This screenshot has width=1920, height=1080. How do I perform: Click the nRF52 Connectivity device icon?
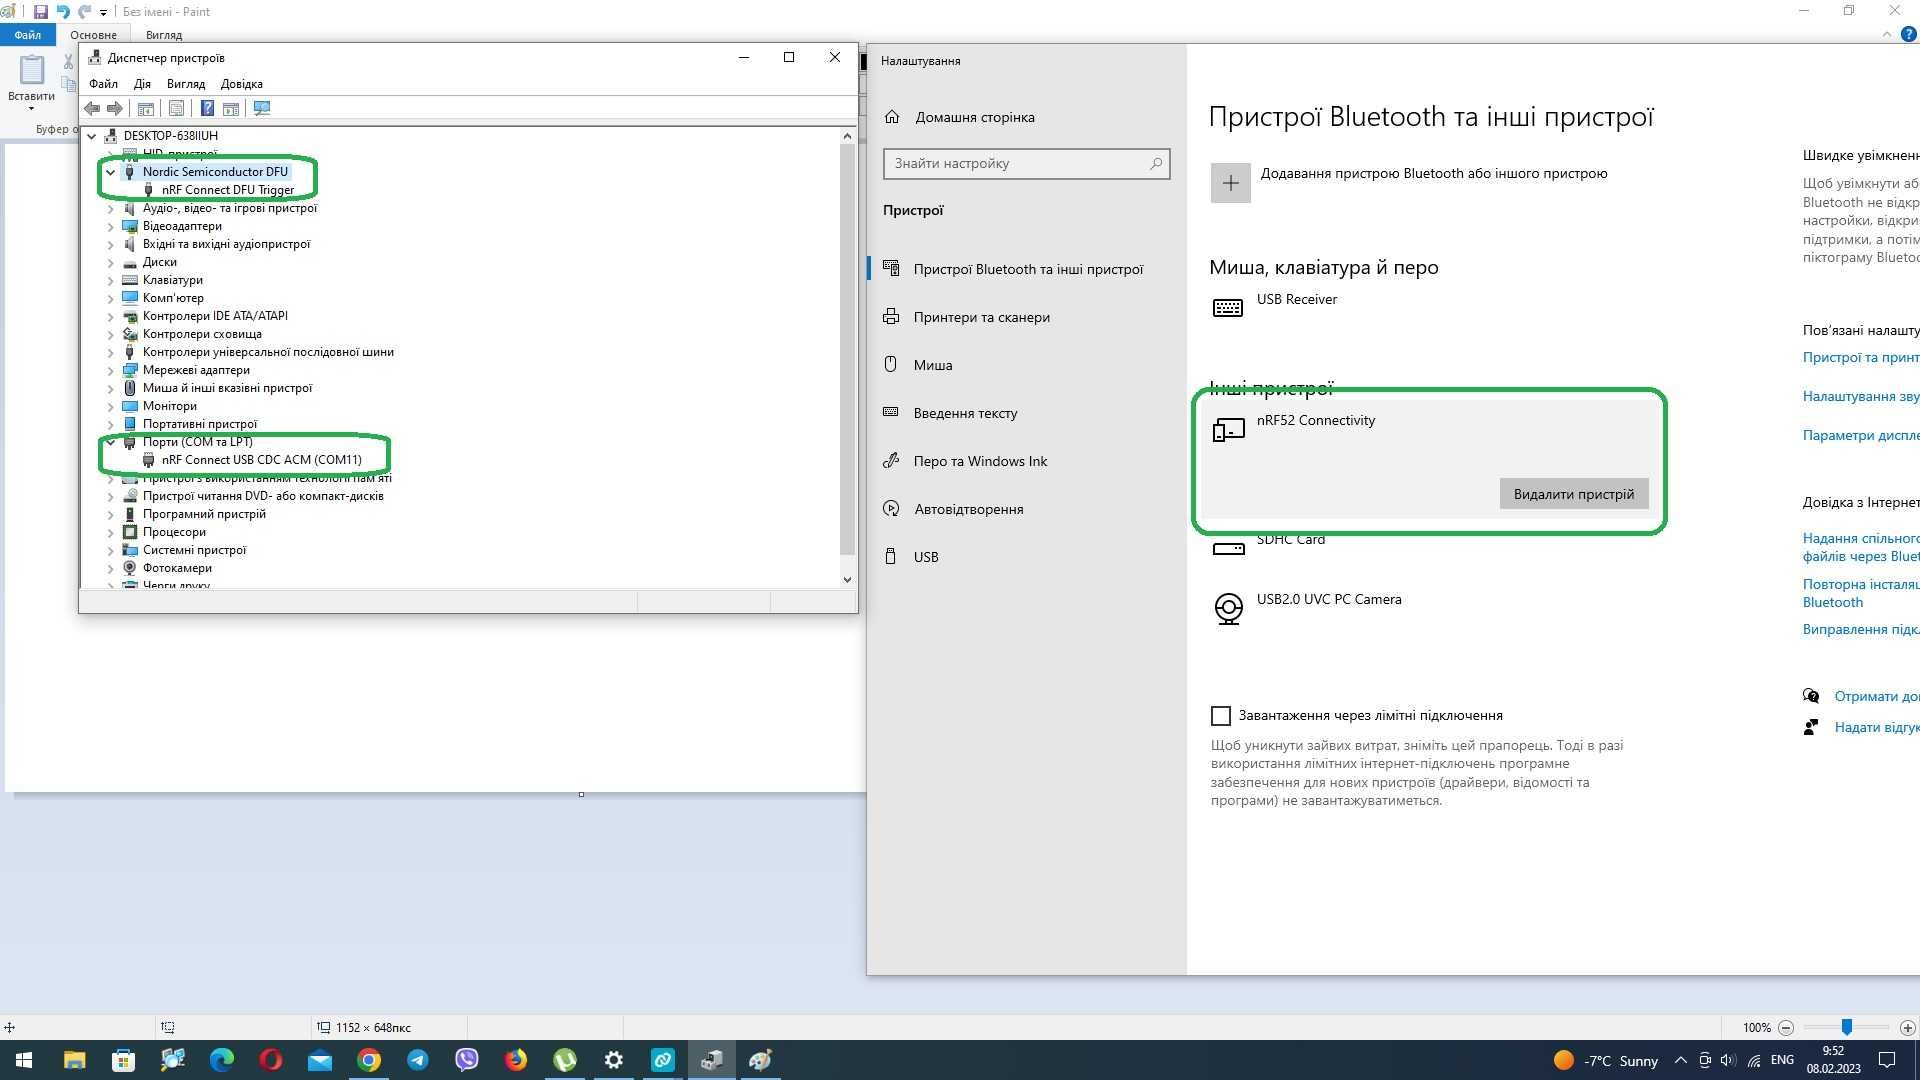tap(1228, 430)
